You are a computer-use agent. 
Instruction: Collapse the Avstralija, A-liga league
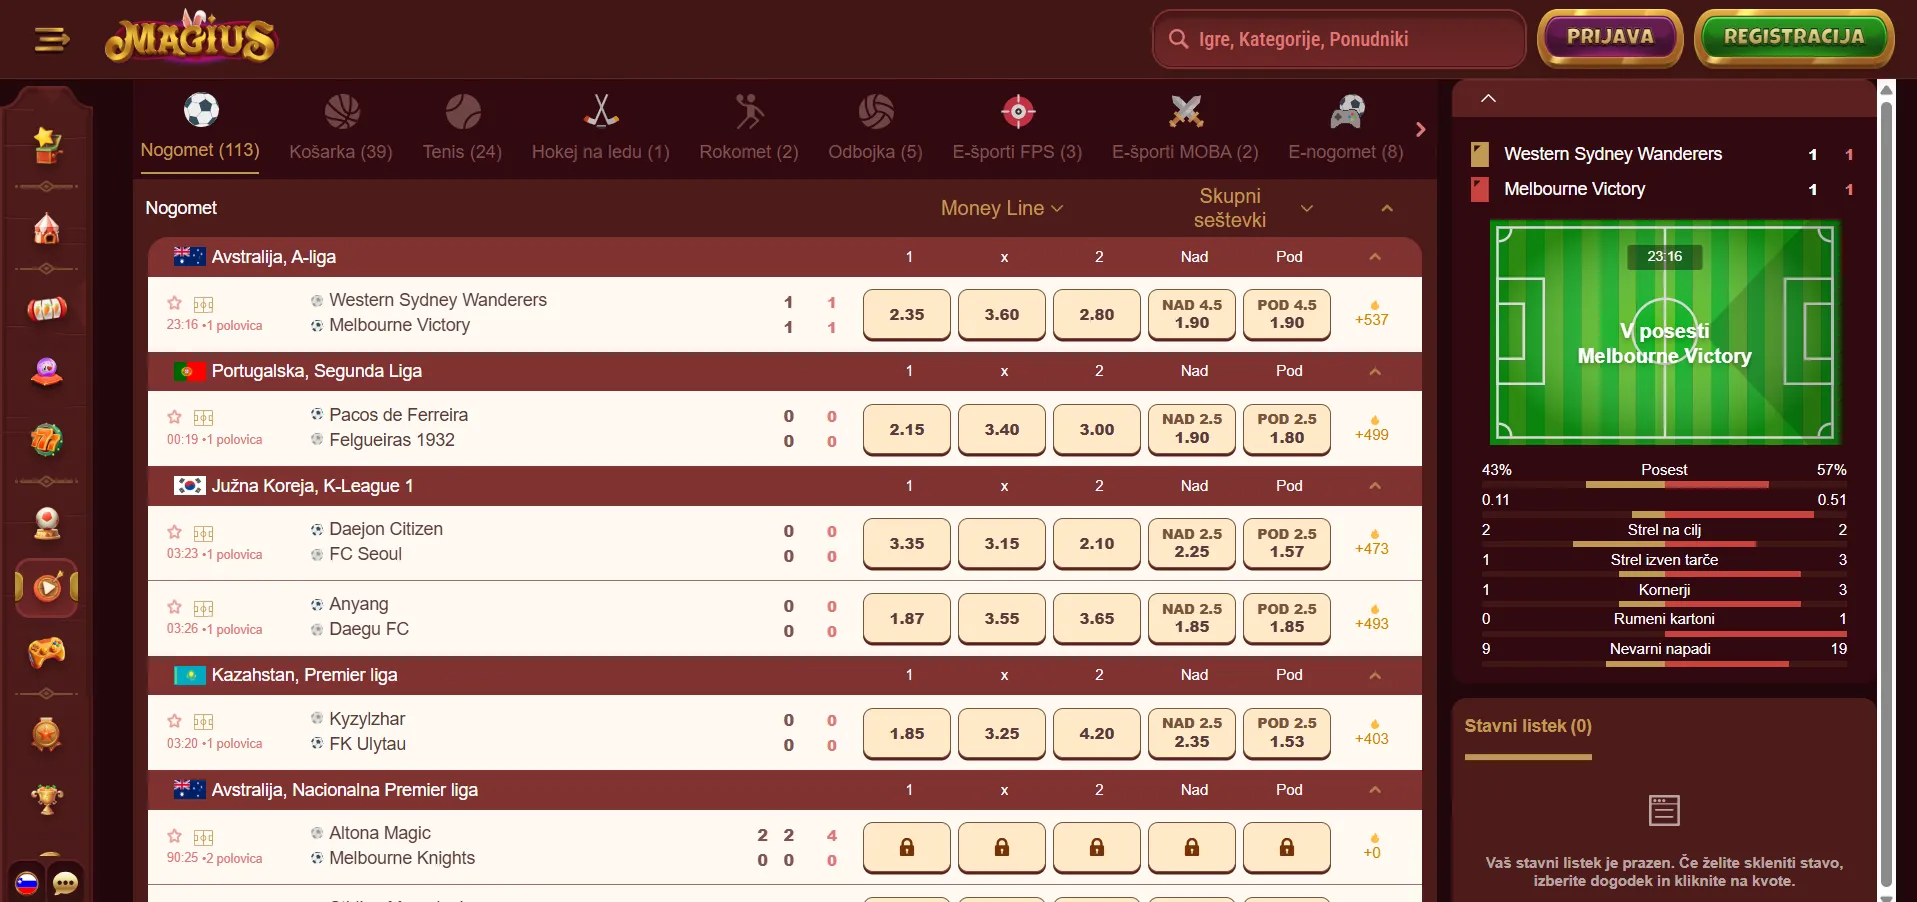click(1375, 257)
